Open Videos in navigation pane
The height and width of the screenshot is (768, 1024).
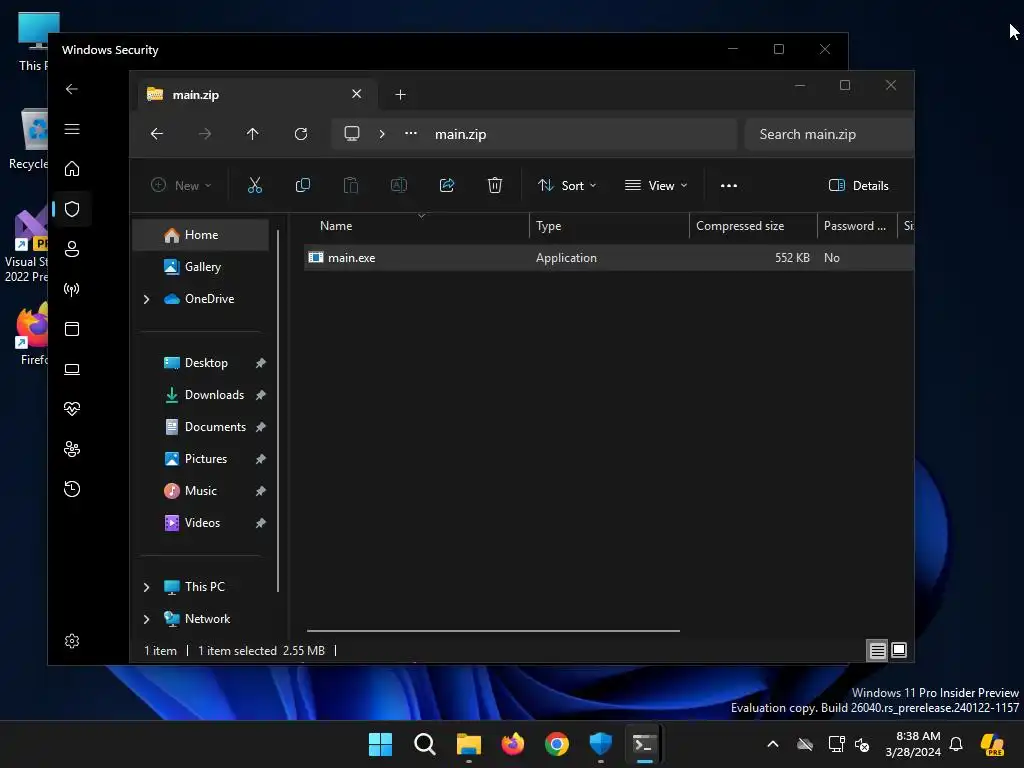(201, 523)
